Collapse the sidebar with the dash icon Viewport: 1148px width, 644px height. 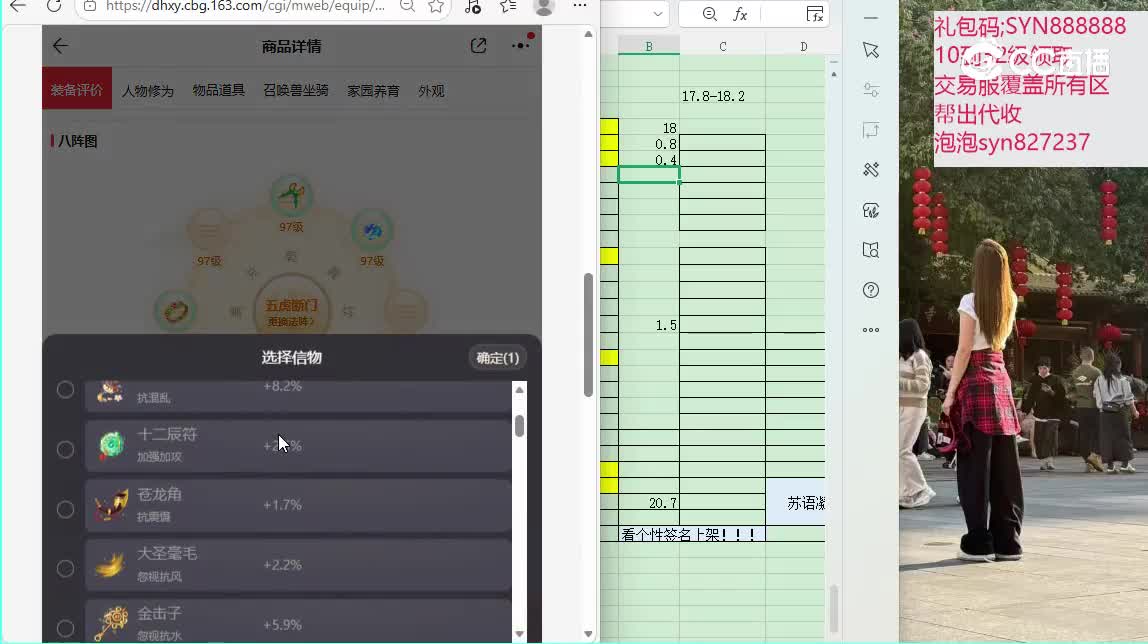tap(871, 18)
